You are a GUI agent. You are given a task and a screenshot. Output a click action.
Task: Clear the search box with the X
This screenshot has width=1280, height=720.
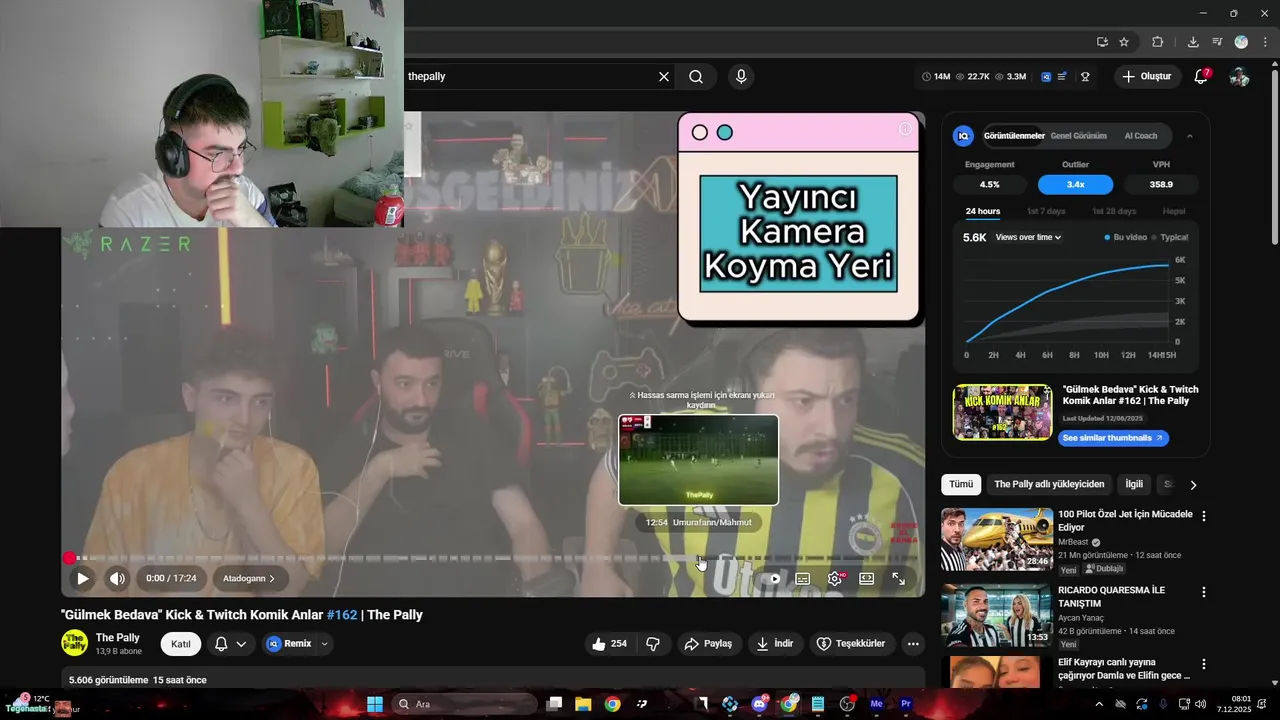[x=663, y=76]
